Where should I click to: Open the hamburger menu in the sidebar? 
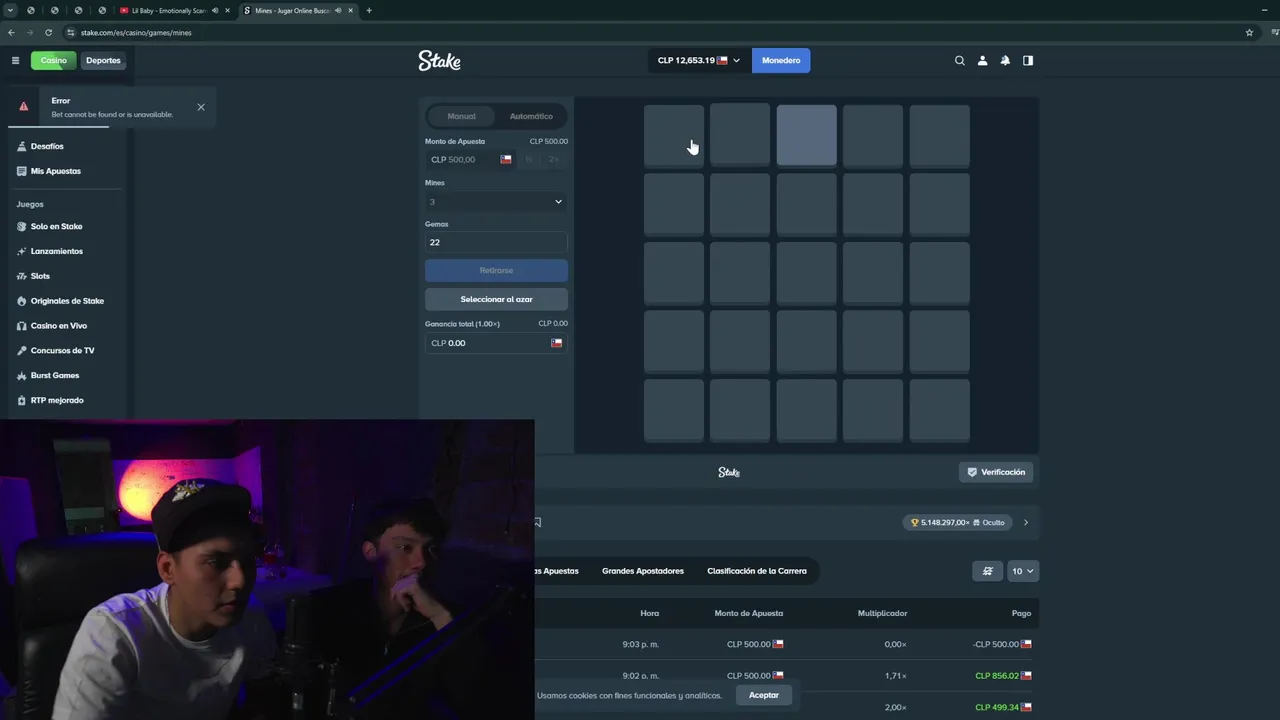click(x=15, y=60)
